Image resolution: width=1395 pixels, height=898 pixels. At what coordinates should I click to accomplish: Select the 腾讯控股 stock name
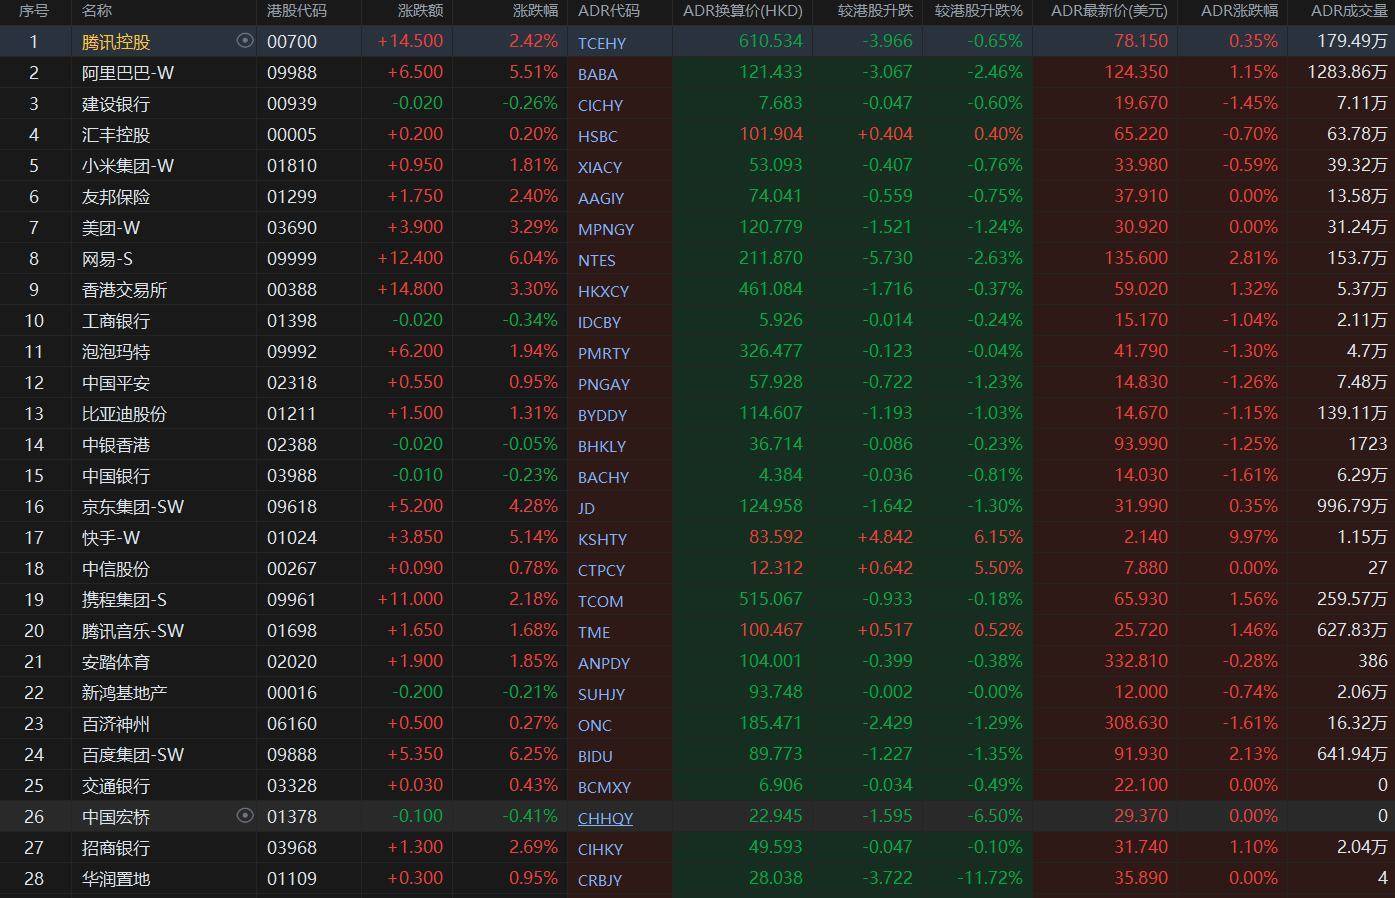[116, 42]
